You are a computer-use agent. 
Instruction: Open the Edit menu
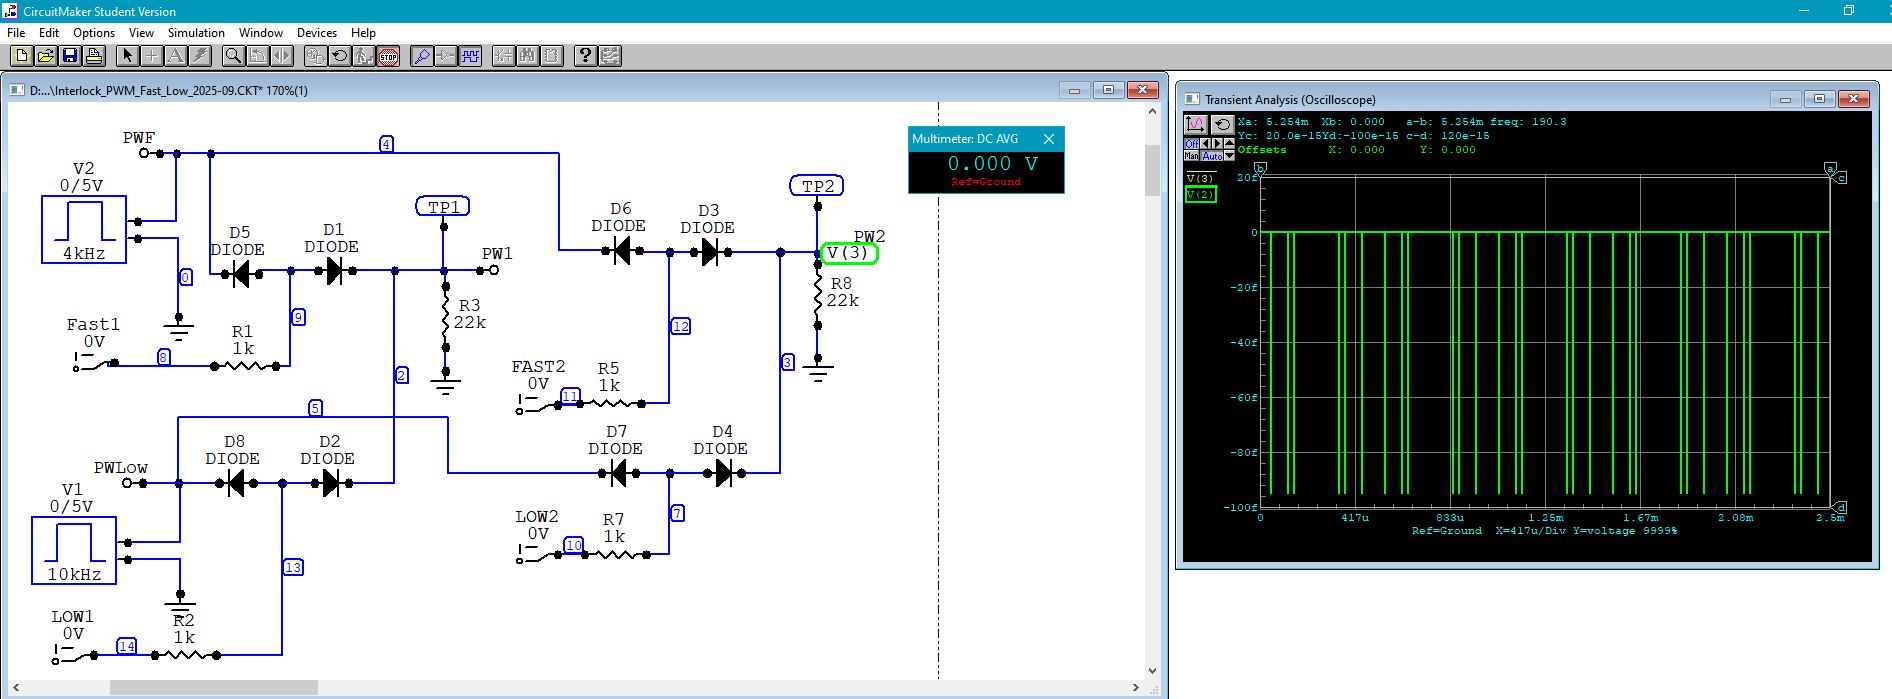coord(49,33)
